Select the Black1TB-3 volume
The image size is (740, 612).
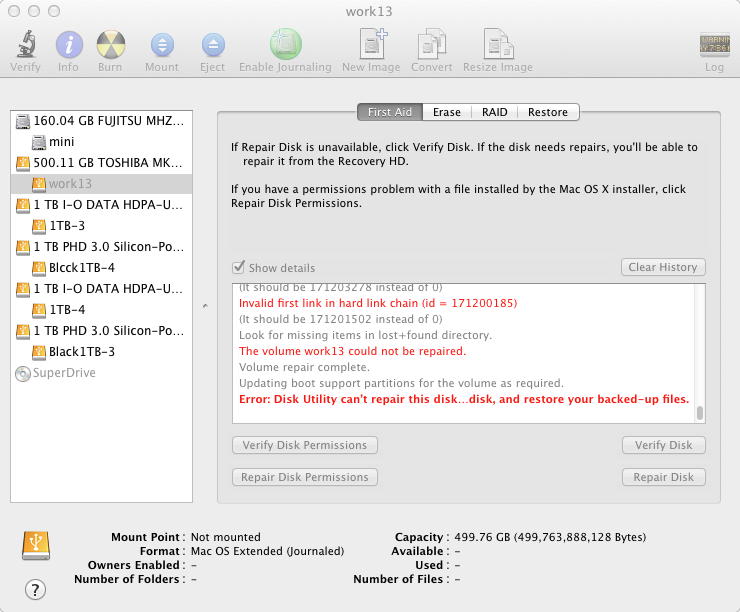pos(101,352)
